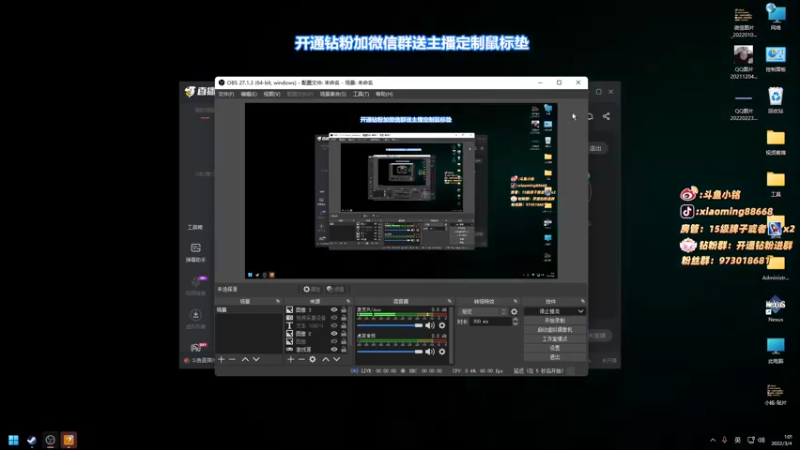Click share icon in streaming tool window
800x450 pixels.
click(606, 116)
